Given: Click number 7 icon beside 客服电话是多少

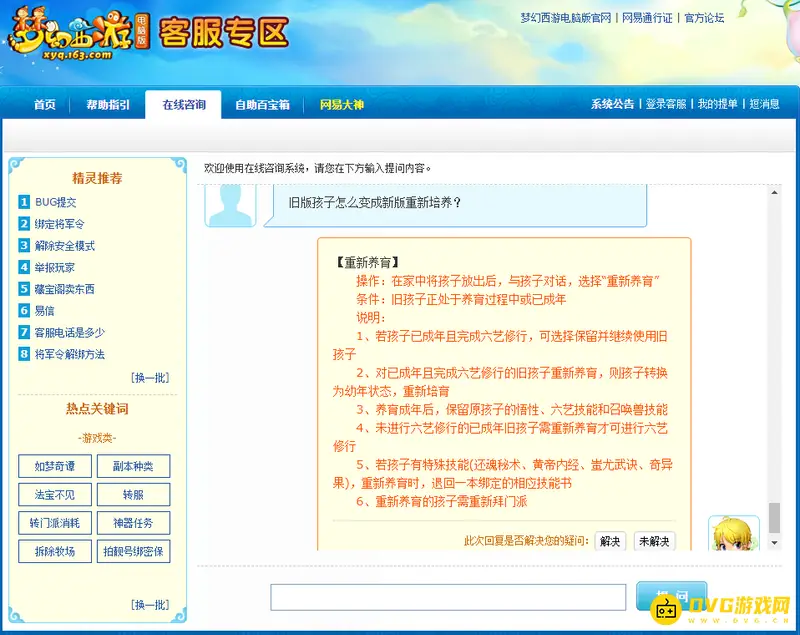Looking at the screenshot, I should [24, 333].
